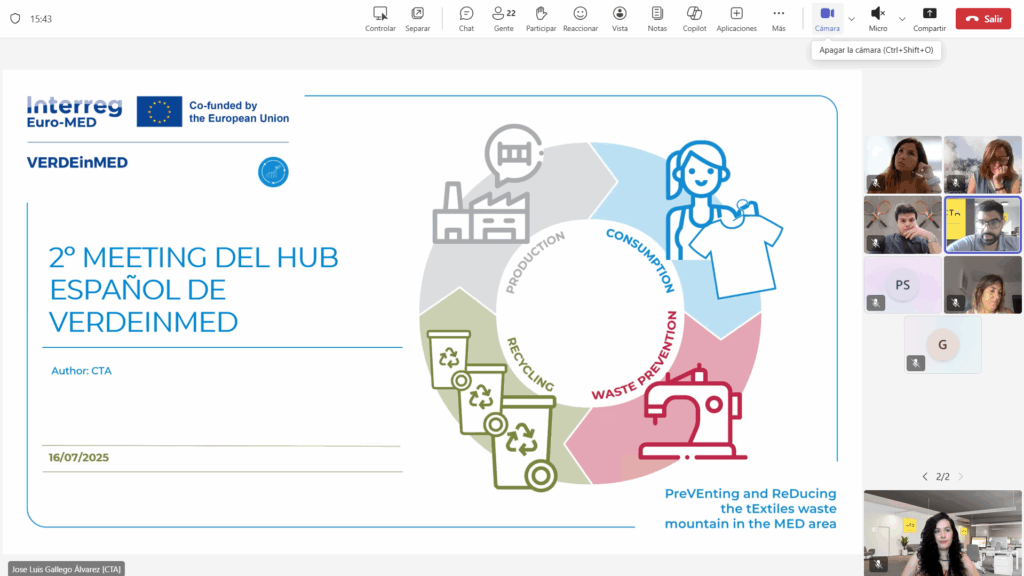Pop out the meeting with Separar

pyautogui.click(x=417, y=19)
